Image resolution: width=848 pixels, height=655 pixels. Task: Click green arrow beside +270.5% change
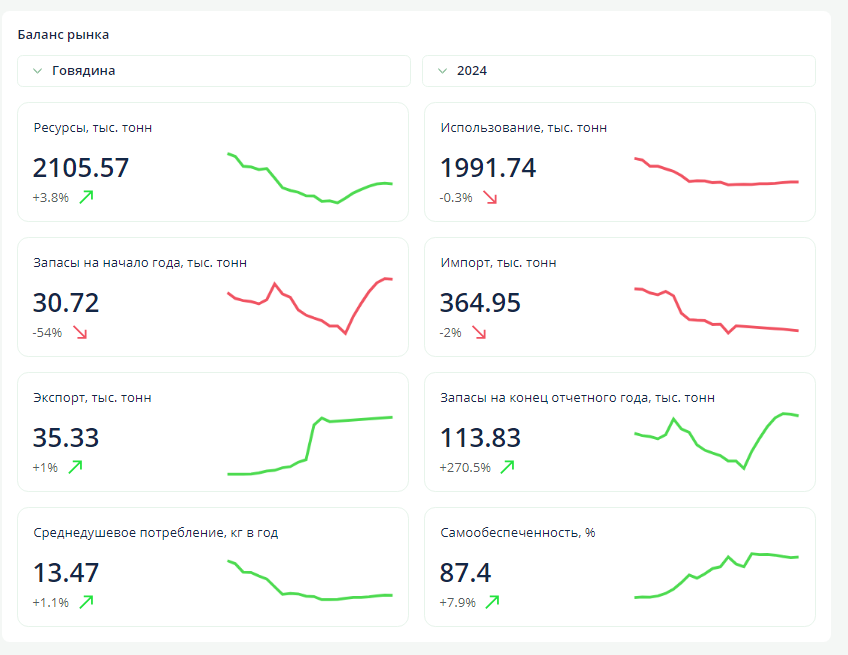(507, 467)
